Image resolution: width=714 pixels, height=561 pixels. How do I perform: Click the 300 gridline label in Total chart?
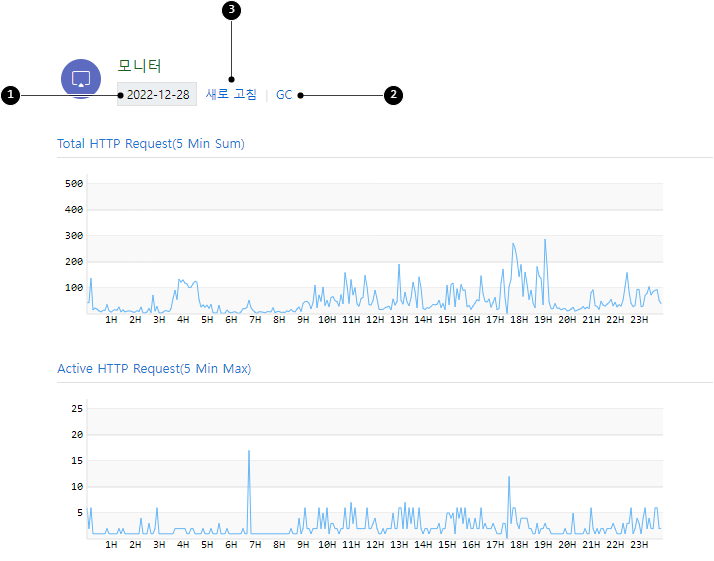click(x=74, y=236)
